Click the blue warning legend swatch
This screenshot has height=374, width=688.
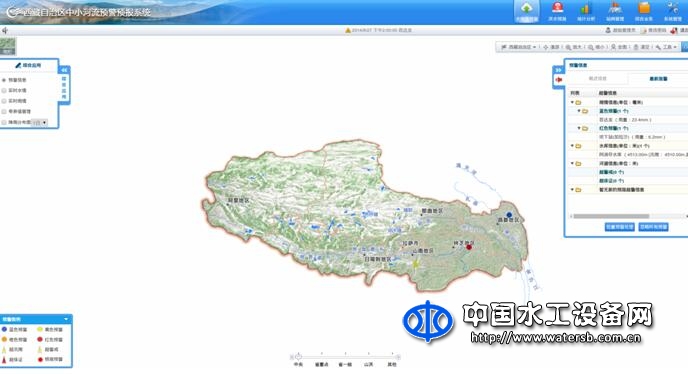4,329
